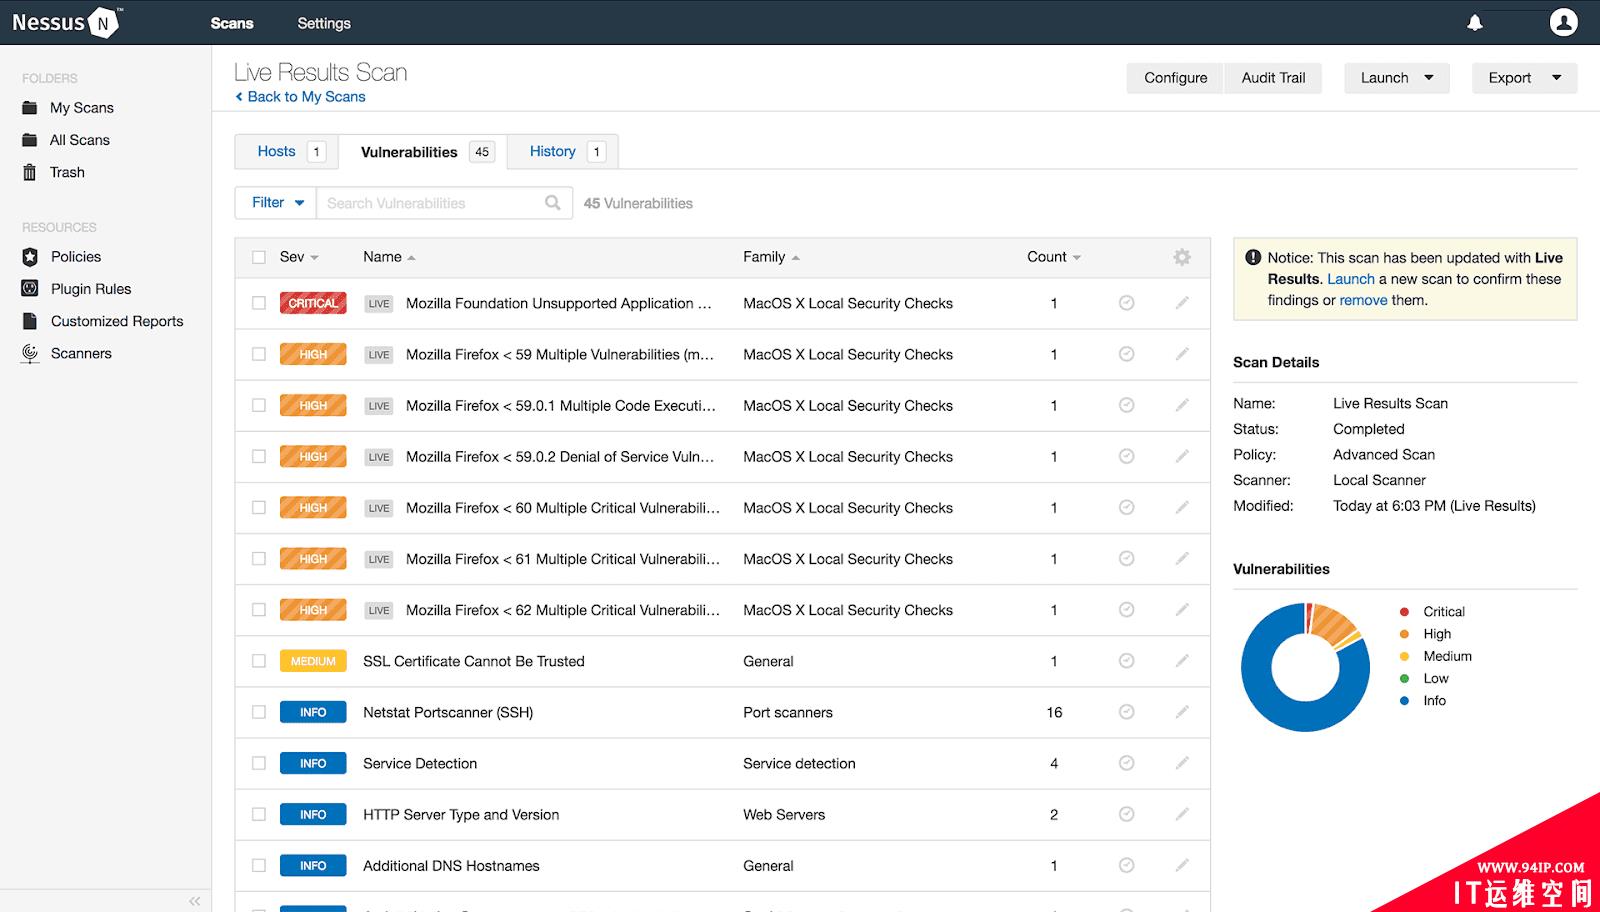The width and height of the screenshot is (1600, 912).
Task: Click the Nessus logo icon
Action: click(x=103, y=23)
